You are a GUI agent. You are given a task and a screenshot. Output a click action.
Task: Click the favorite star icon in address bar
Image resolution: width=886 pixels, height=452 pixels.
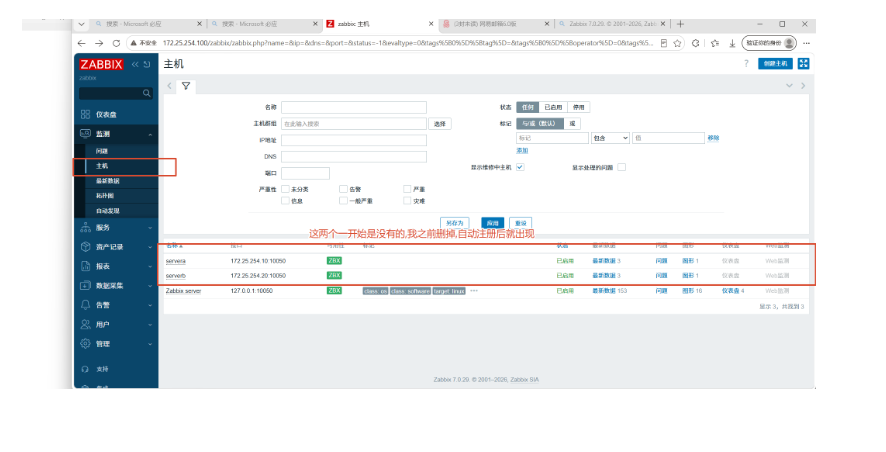[677, 43]
